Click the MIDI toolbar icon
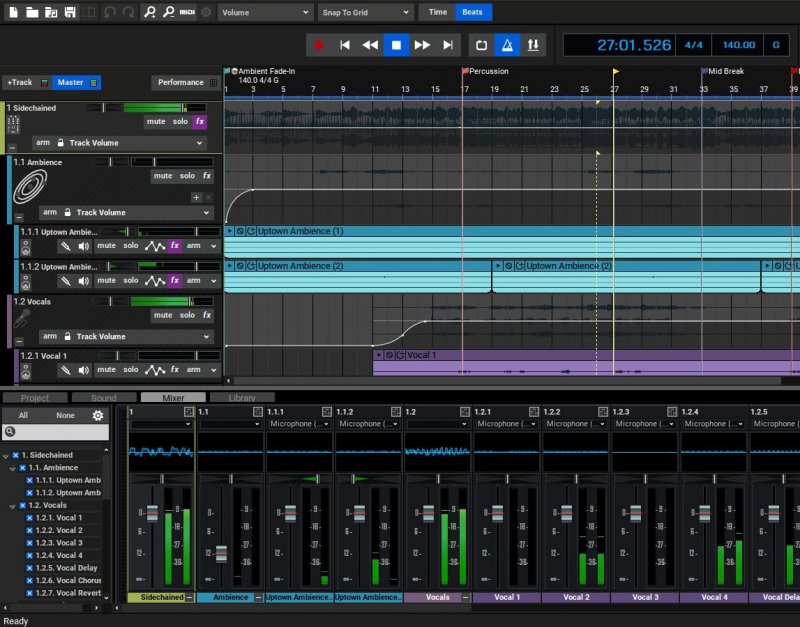Image resolution: width=800 pixels, height=627 pixels. 187,12
